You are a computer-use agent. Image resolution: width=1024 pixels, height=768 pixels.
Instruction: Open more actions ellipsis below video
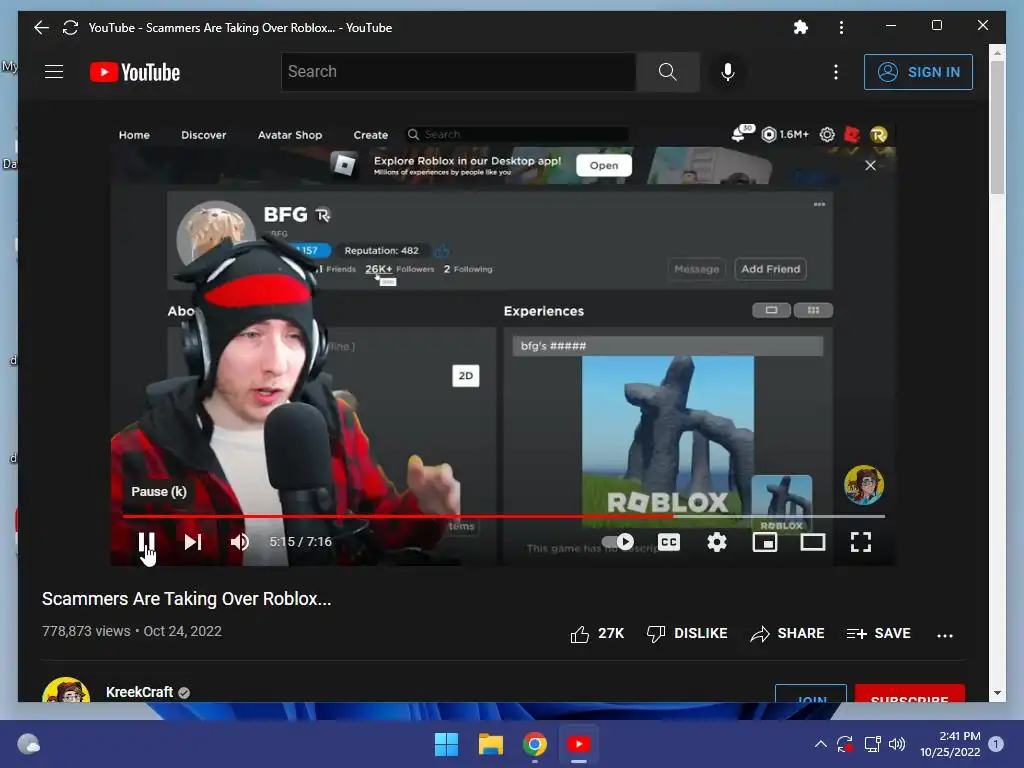coord(945,635)
